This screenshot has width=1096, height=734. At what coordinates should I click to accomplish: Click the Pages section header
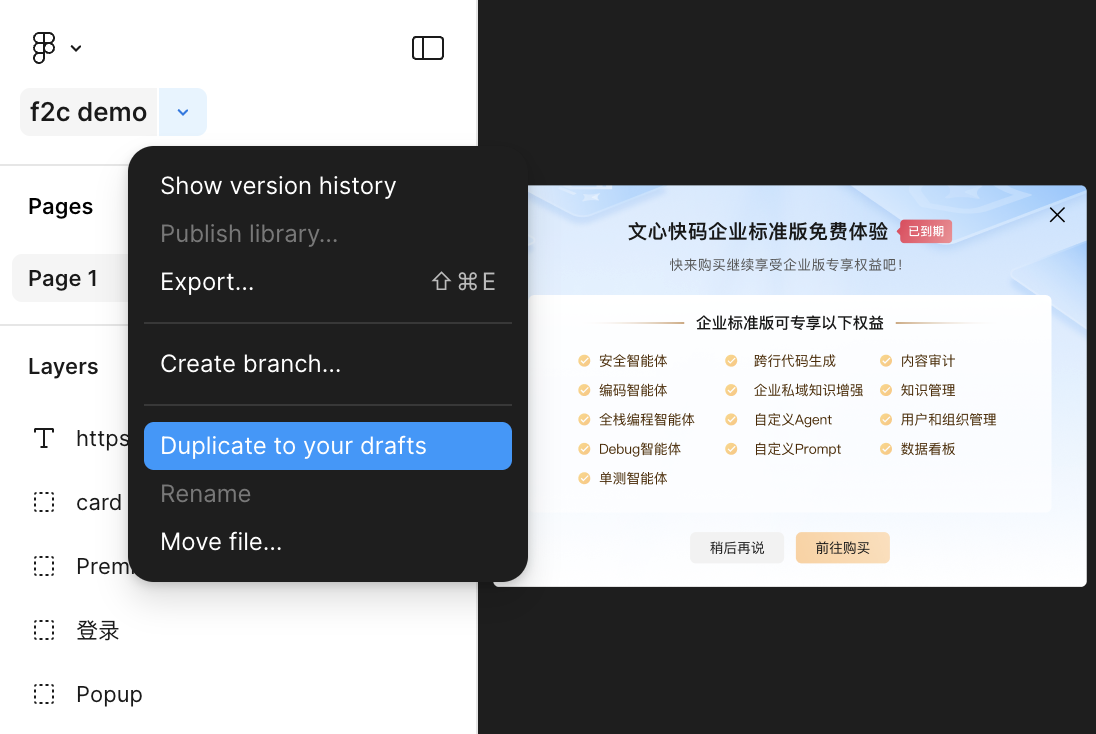61,206
